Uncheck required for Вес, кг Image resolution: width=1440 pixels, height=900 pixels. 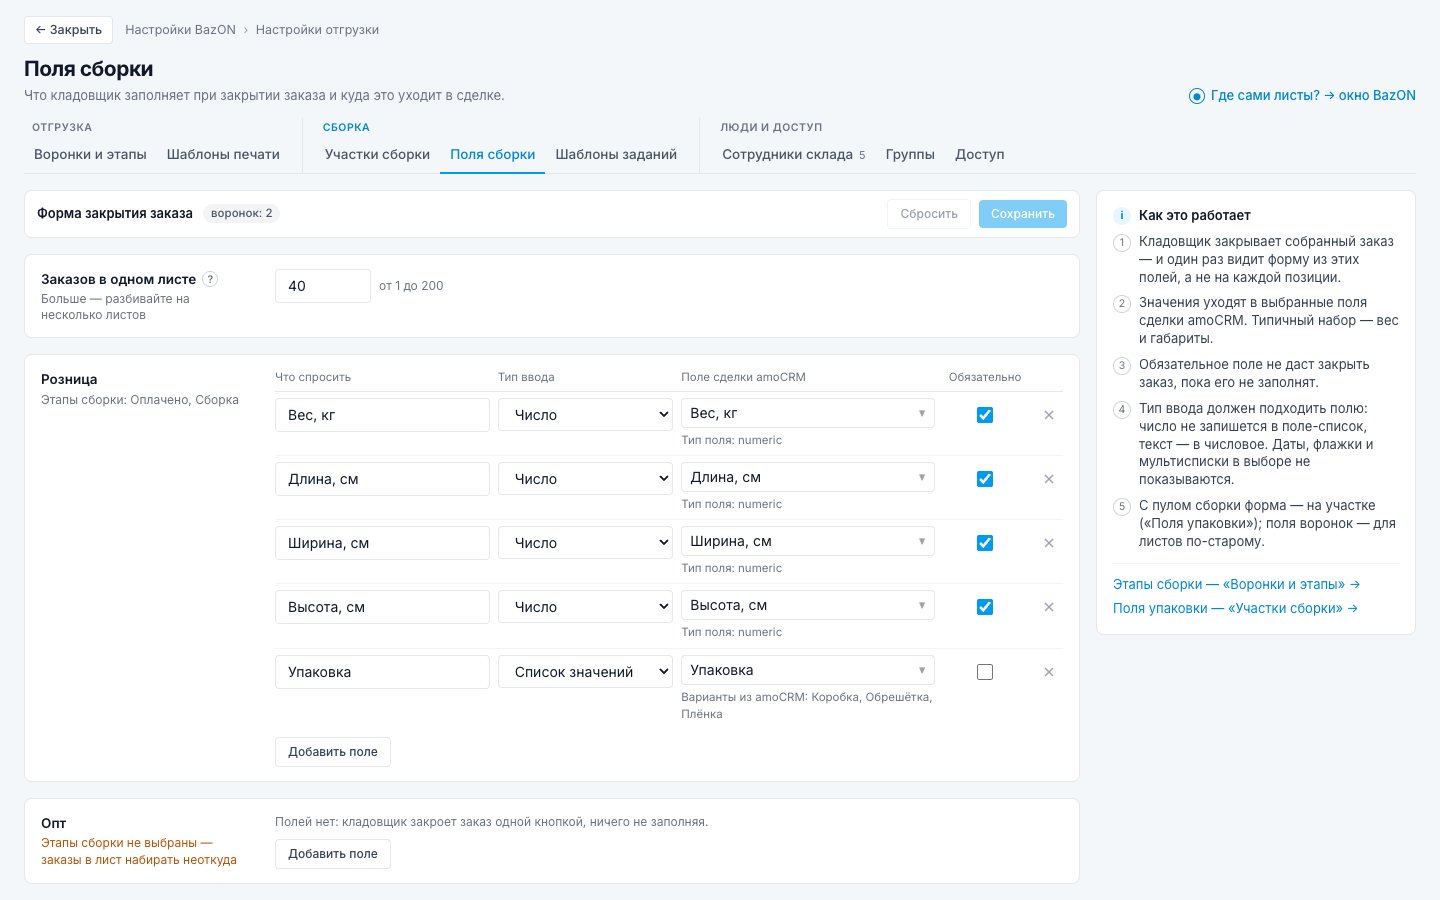[x=985, y=415]
